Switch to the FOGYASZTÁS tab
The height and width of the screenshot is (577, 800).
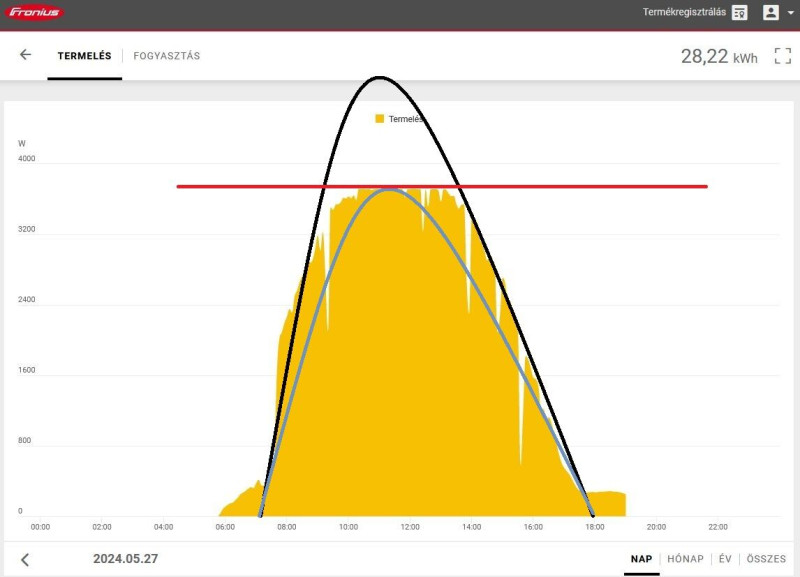click(167, 56)
